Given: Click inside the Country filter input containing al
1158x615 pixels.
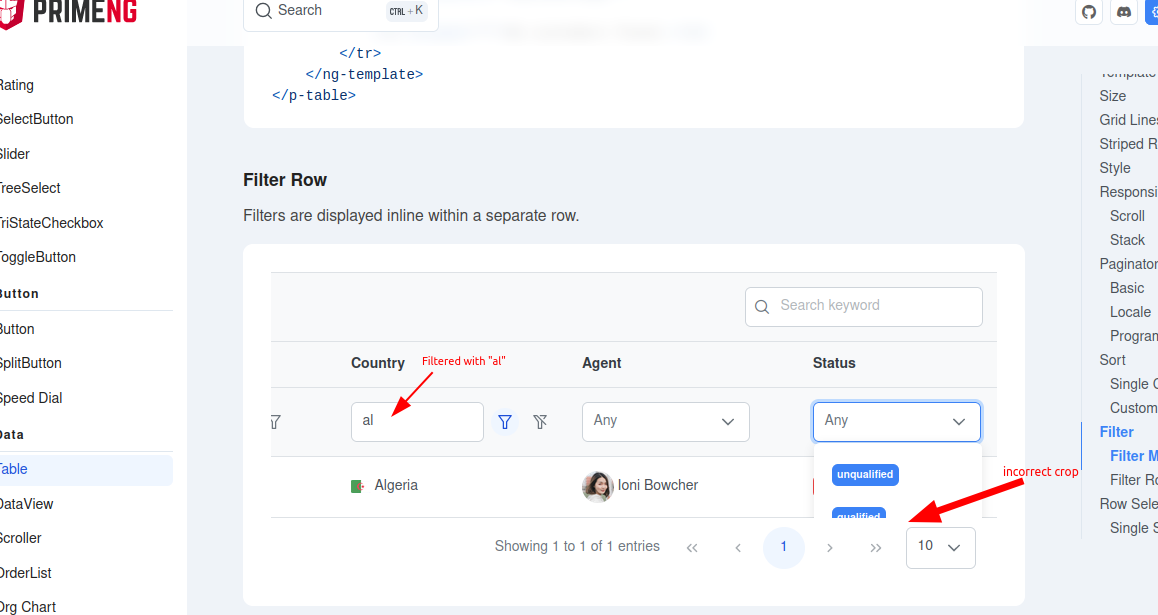Looking at the screenshot, I should click(417, 421).
